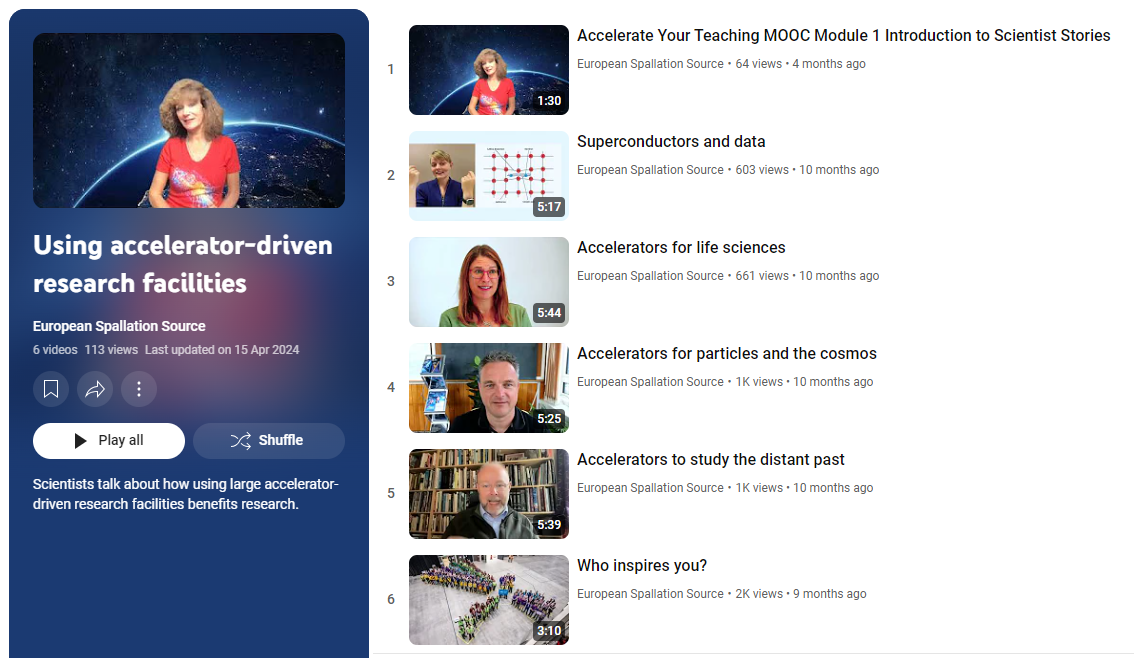1134x658 pixels.
Task: Shuffle the playlist
Action: tap(268, 440)
